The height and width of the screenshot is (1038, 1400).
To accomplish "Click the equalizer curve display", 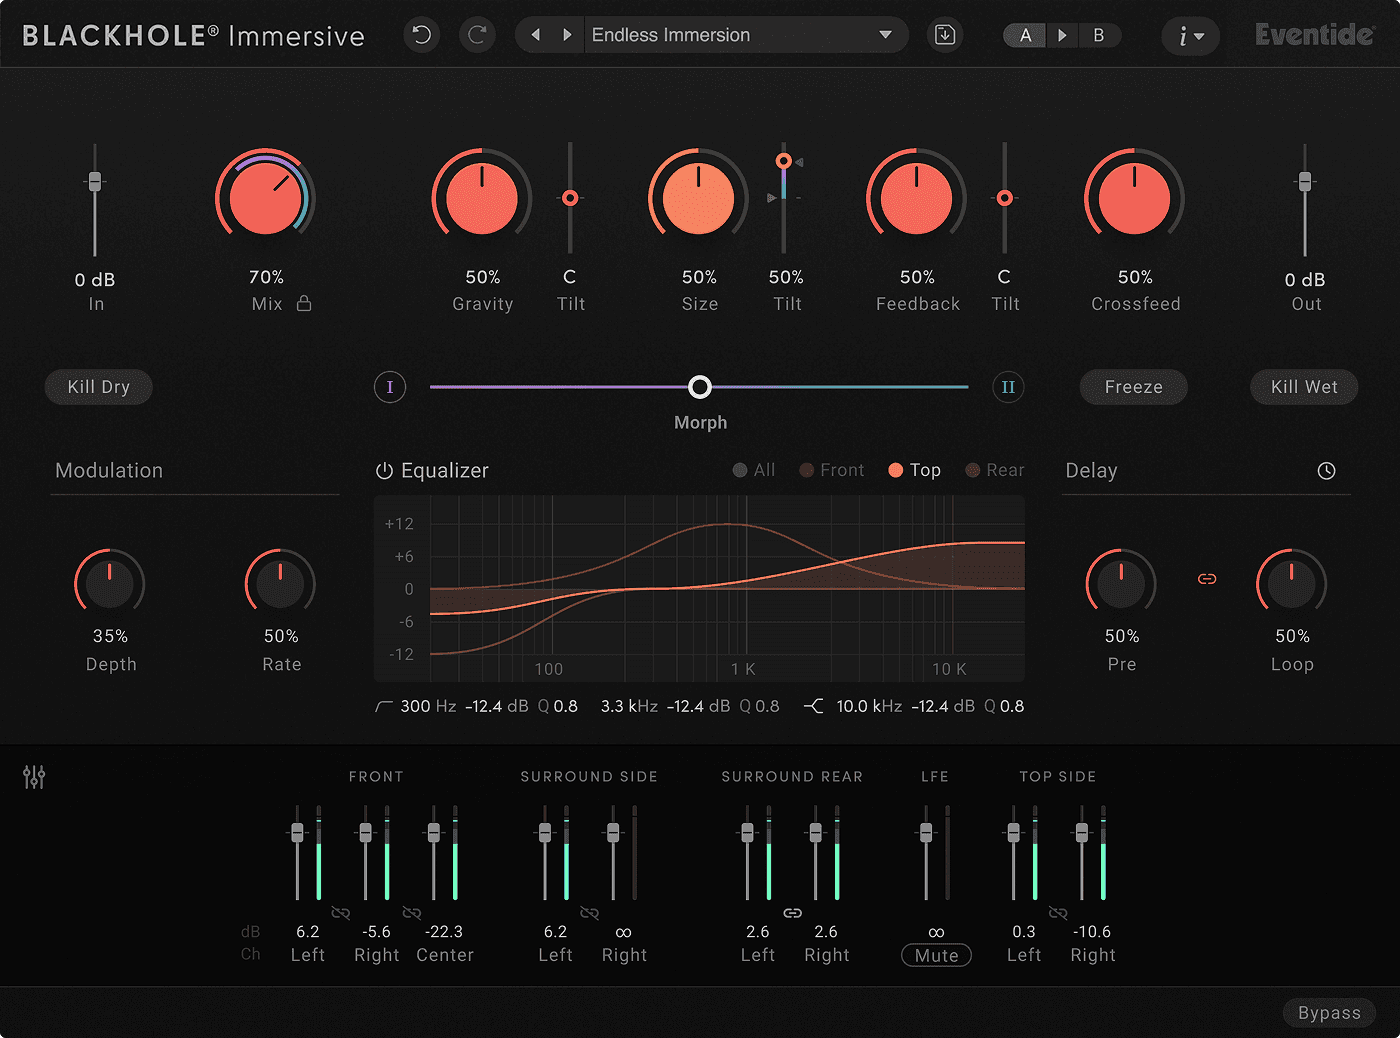I will [699, 589].
